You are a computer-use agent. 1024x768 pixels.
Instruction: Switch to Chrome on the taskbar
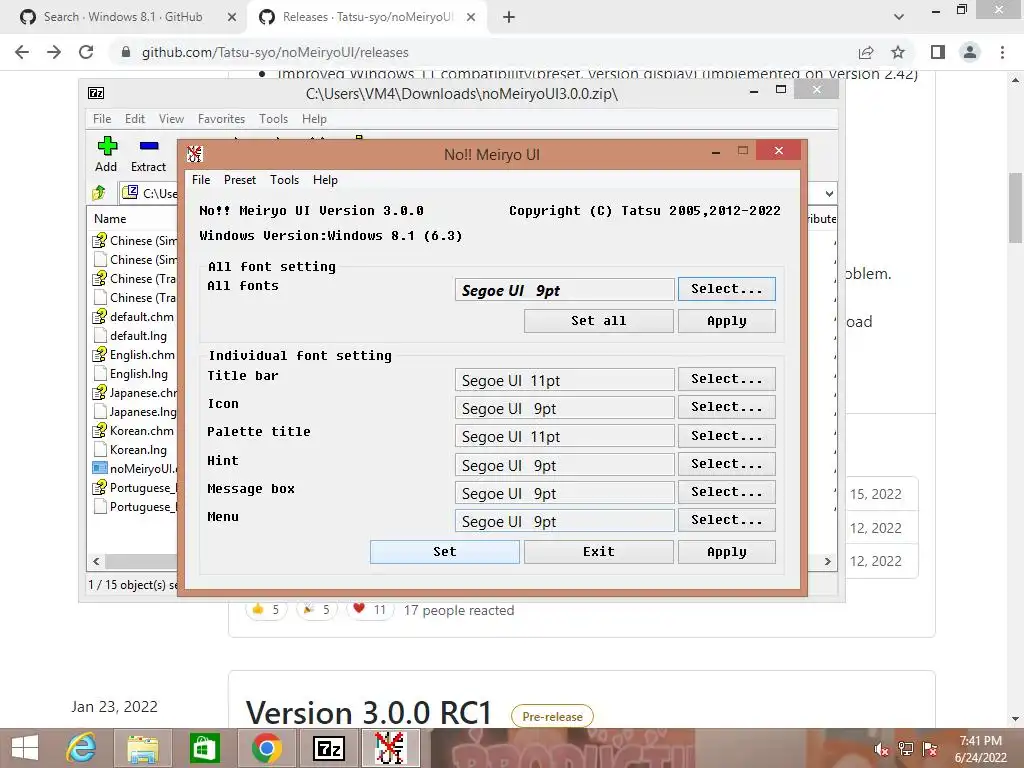pos(266,748)
